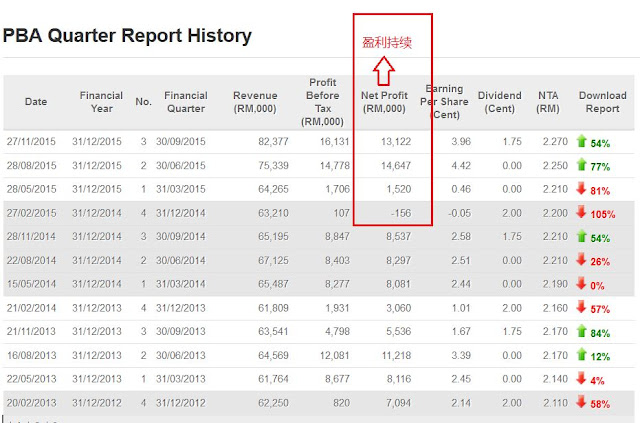Click the red down arrow in 27/02/2015 row
This screenshot has width=640, height=423.
581,212
